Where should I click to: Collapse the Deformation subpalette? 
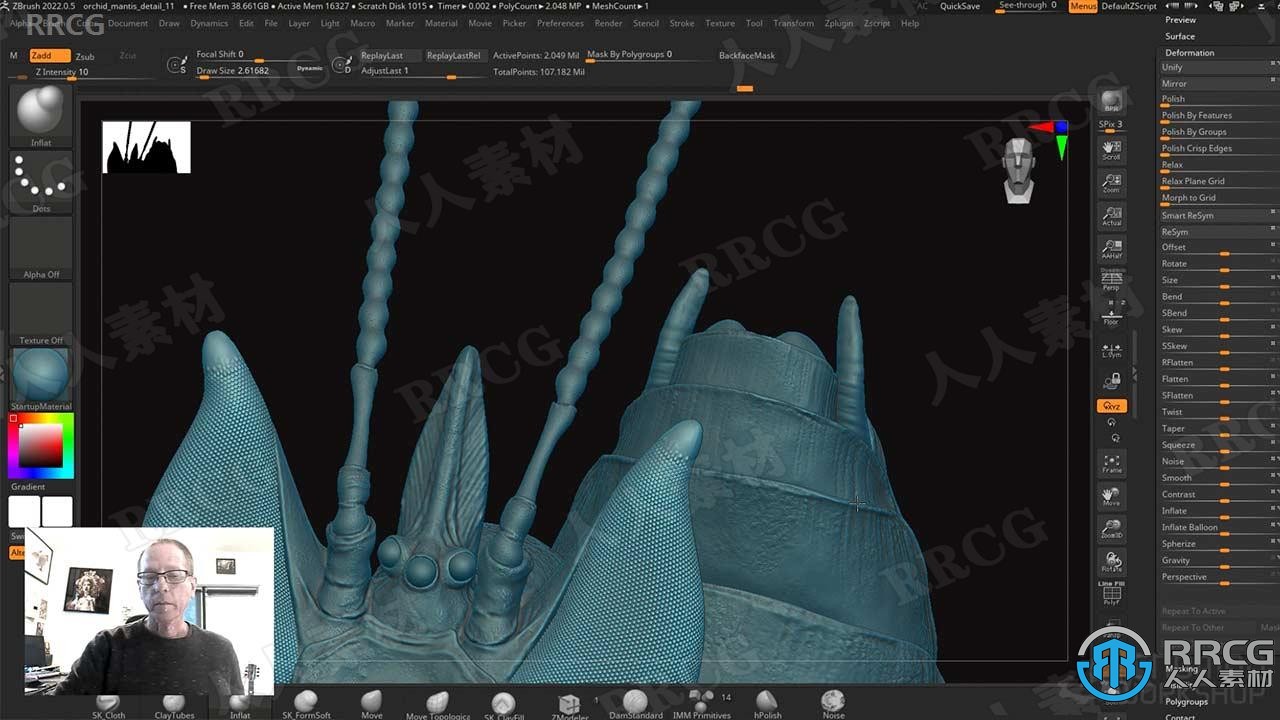(x=1189, y=52)
